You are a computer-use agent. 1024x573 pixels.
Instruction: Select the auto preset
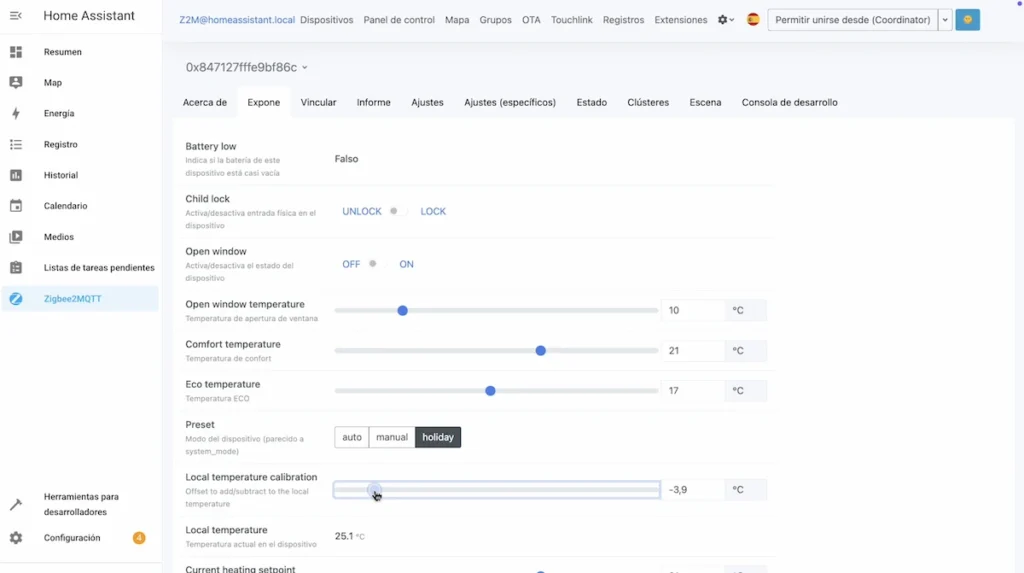(x=351, y=437)
